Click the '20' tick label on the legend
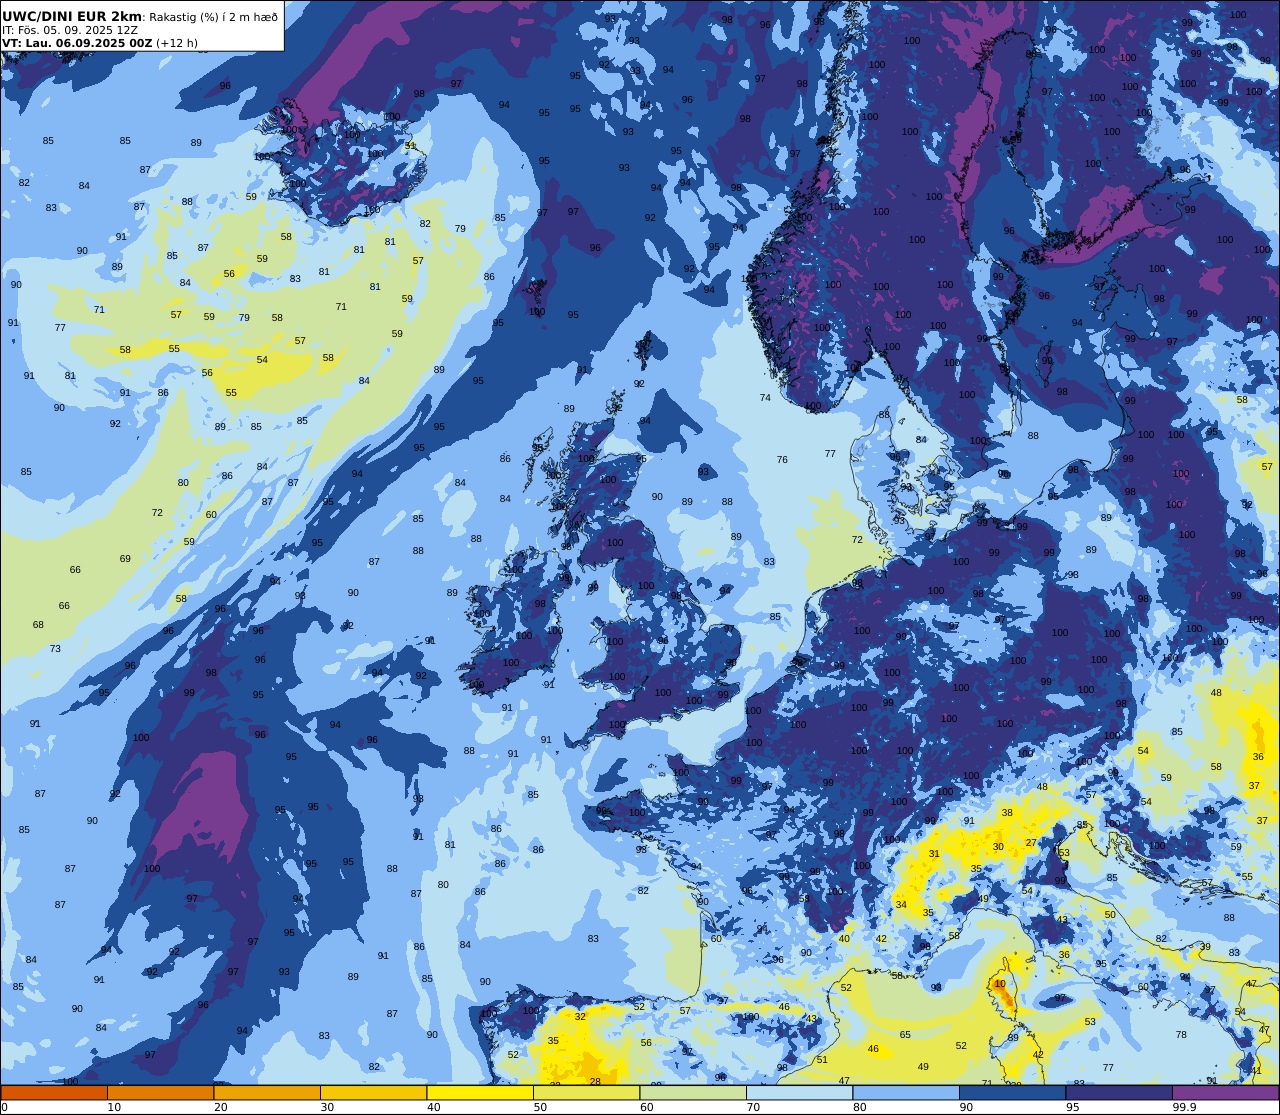This screenshot has height=1115, width=1280. [x=221, y=1107]
